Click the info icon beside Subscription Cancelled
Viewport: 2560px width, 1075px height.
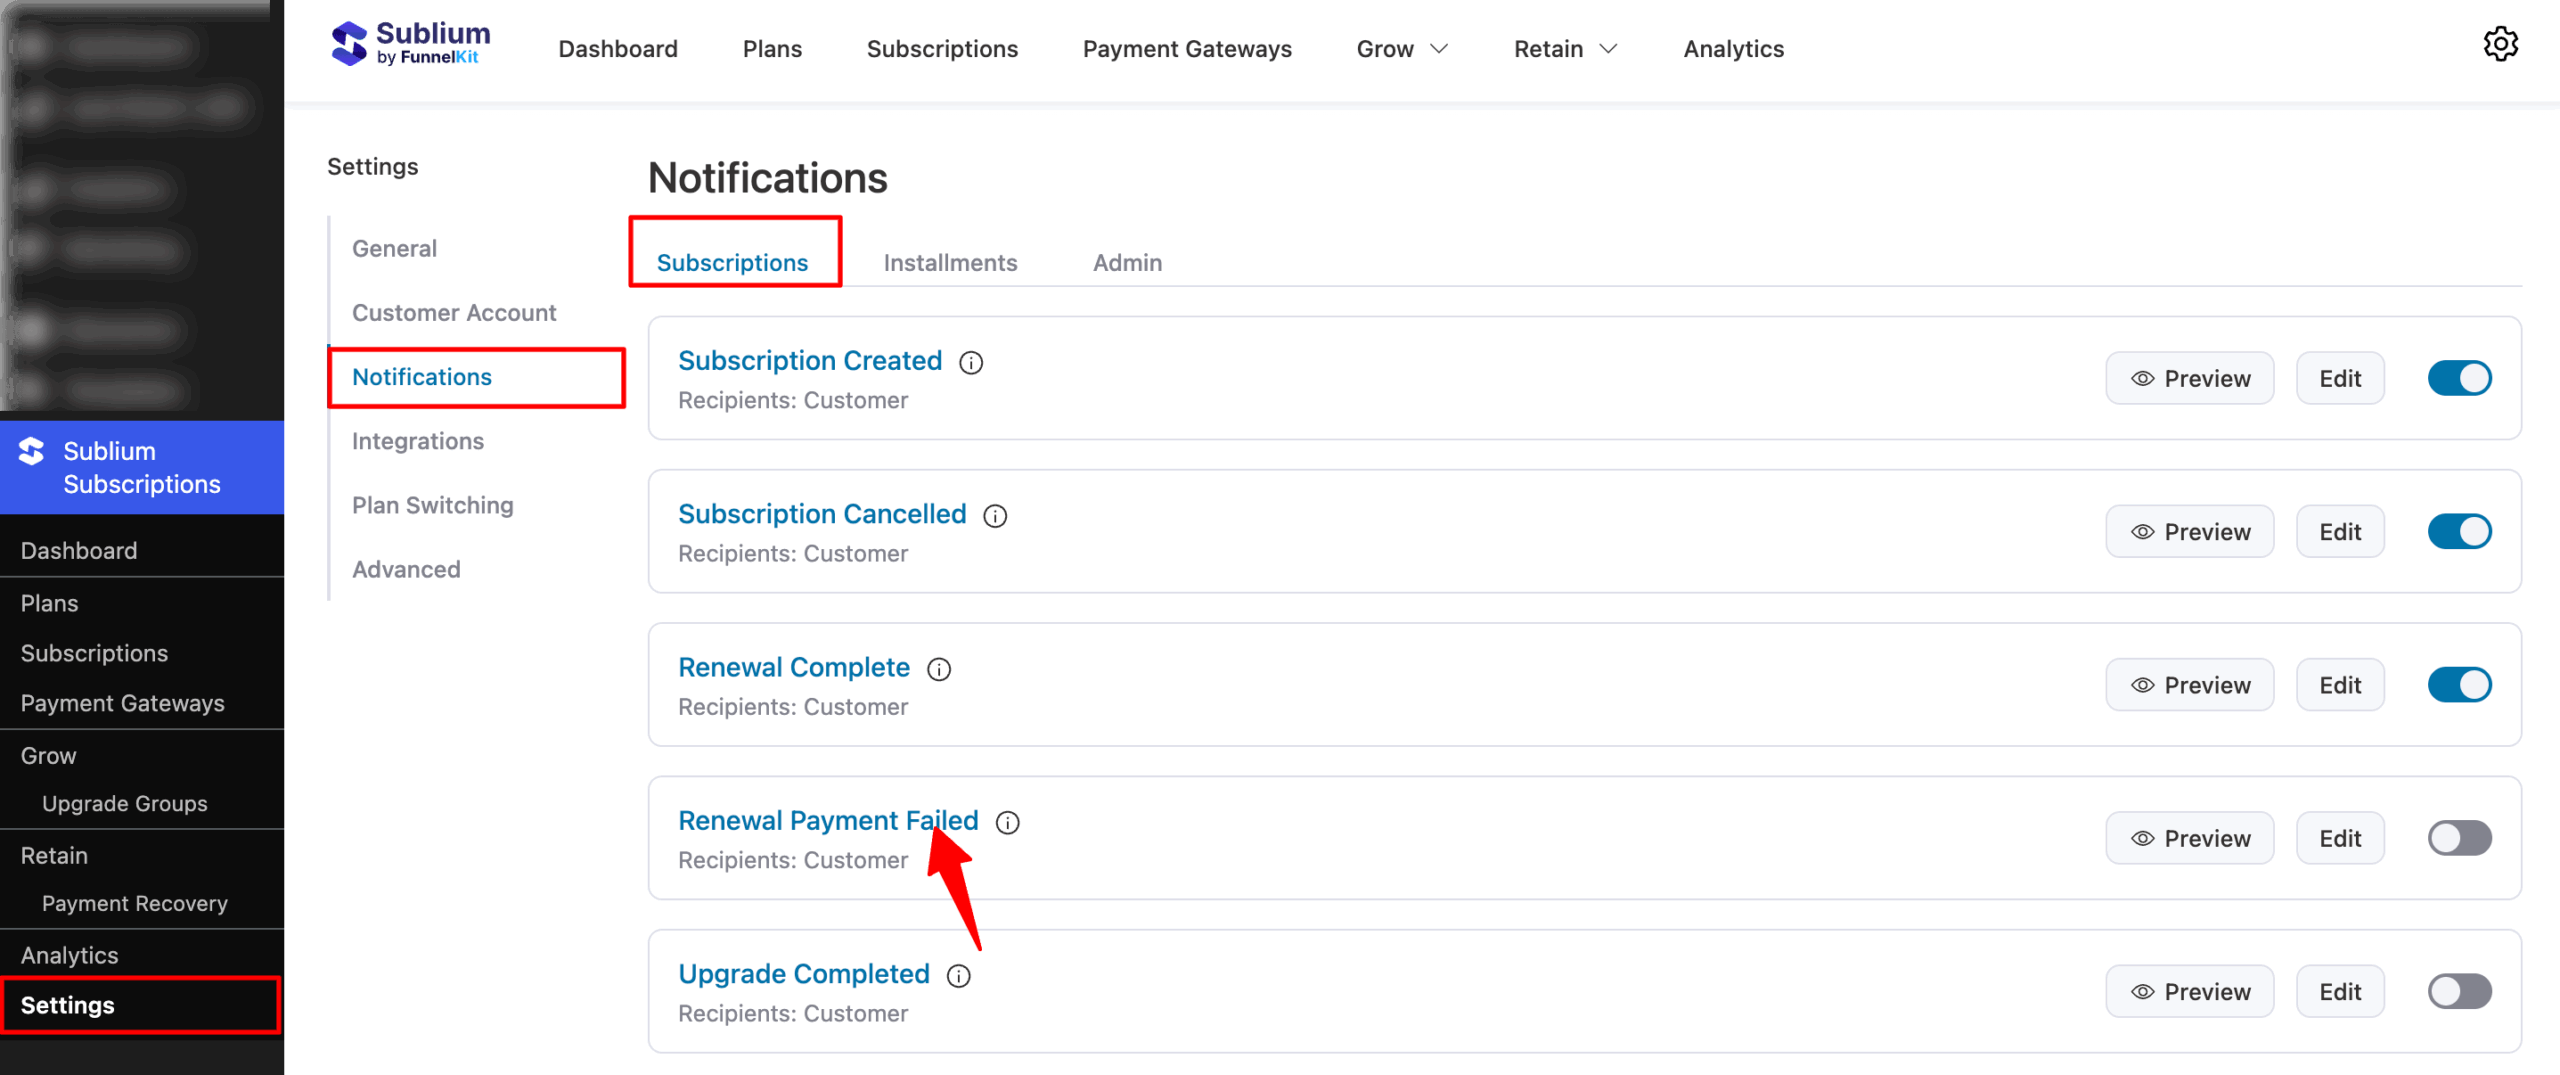pyautogui.click(x=995, y=515)
